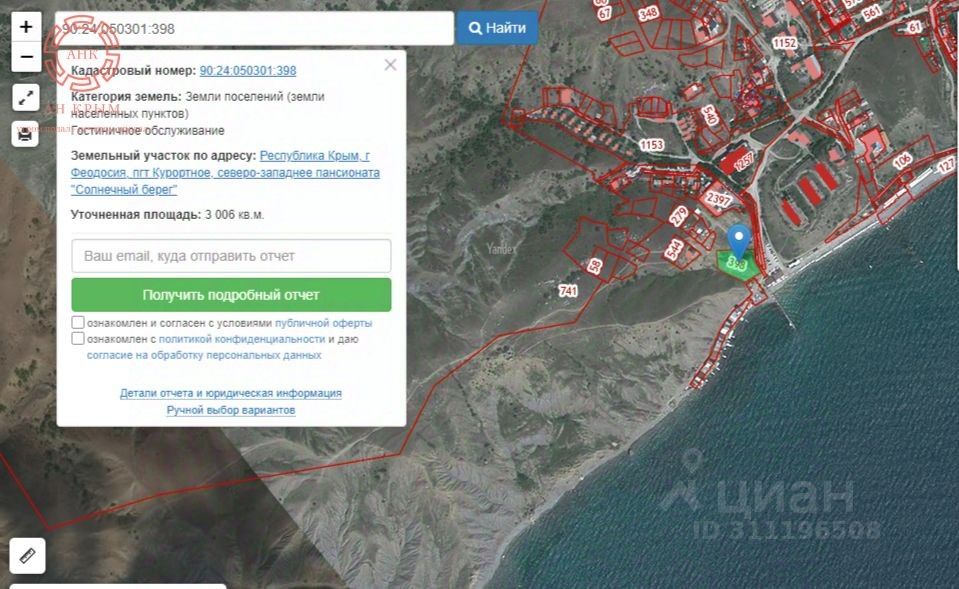Click Уточненная площадь 3 006 кв.м. text
The image size is (959, 589).
click(x=167, y=215)
